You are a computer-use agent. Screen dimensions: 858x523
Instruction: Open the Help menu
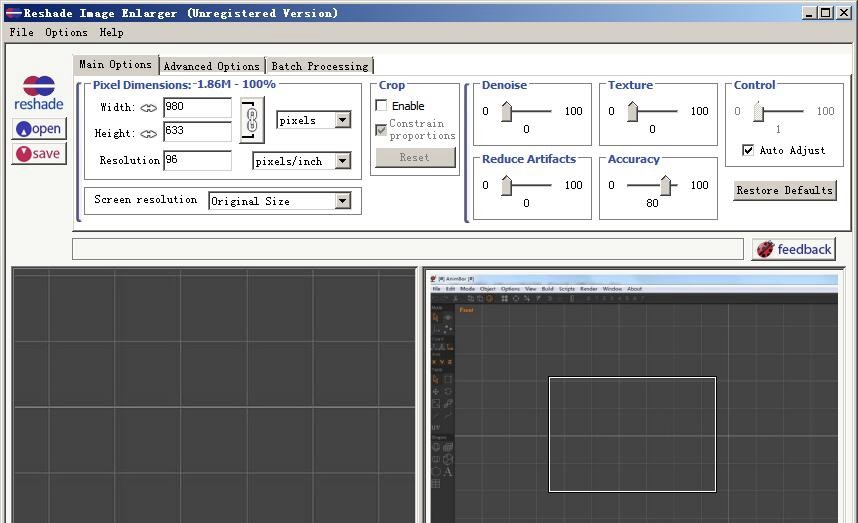111,32
